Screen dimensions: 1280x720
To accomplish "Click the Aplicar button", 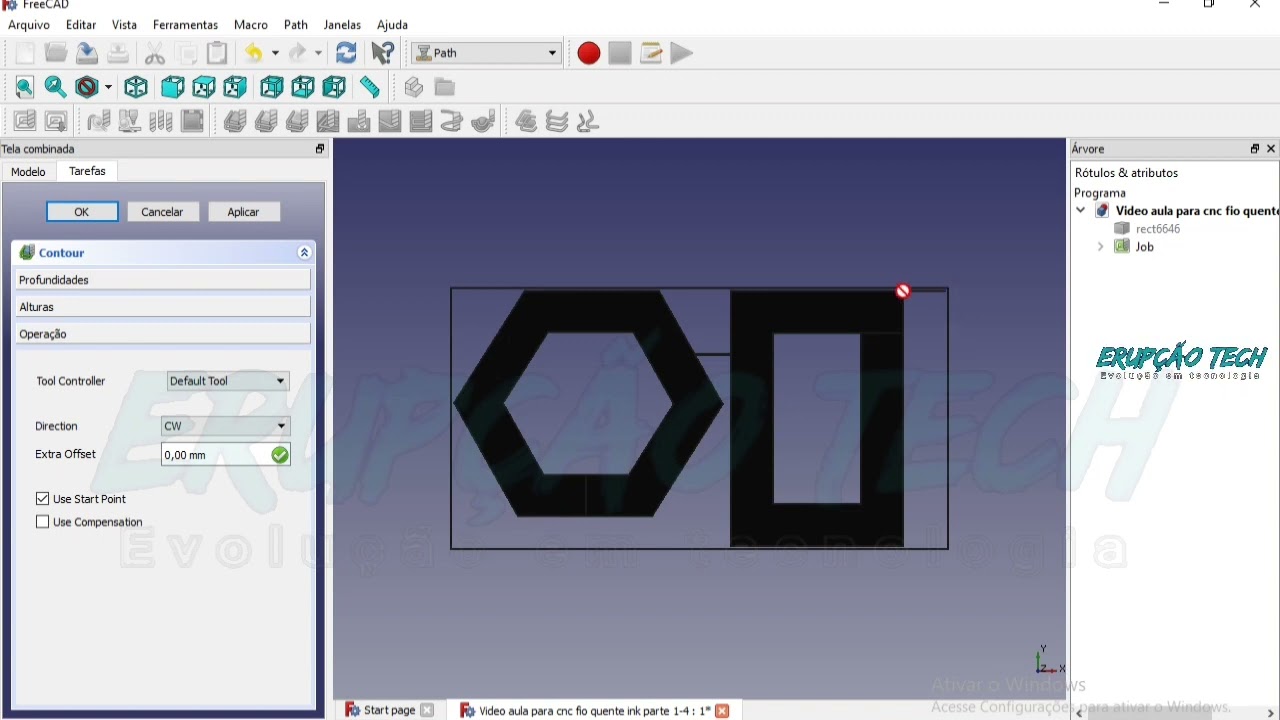I will point(243,212).
